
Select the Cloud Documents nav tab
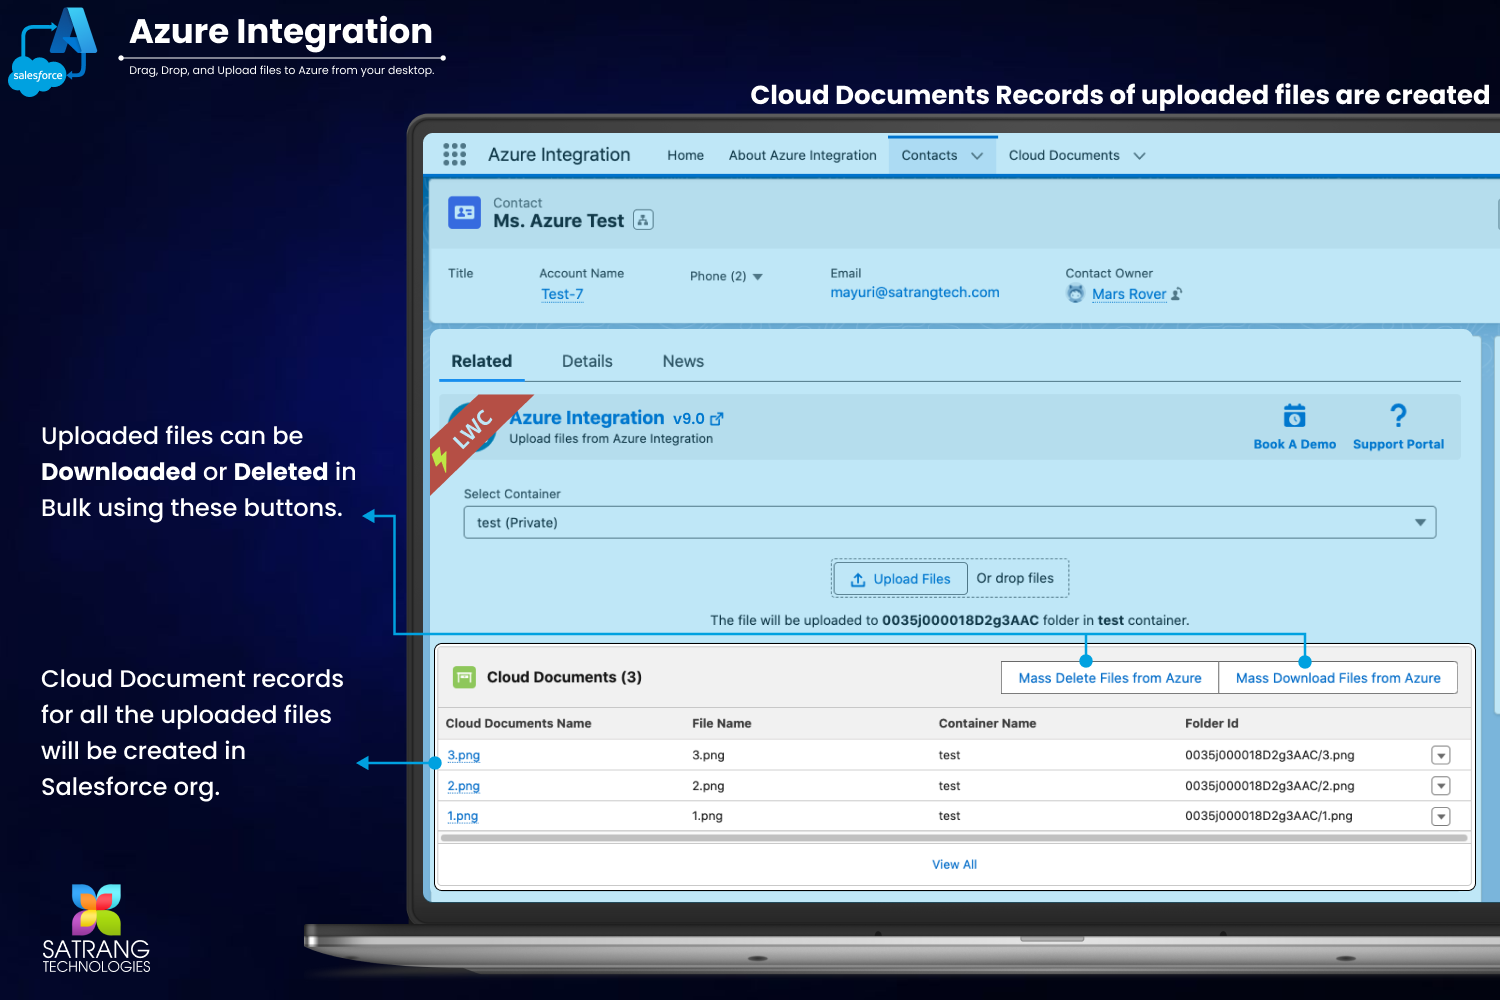pyautogui.click(x=1064, y=155)
